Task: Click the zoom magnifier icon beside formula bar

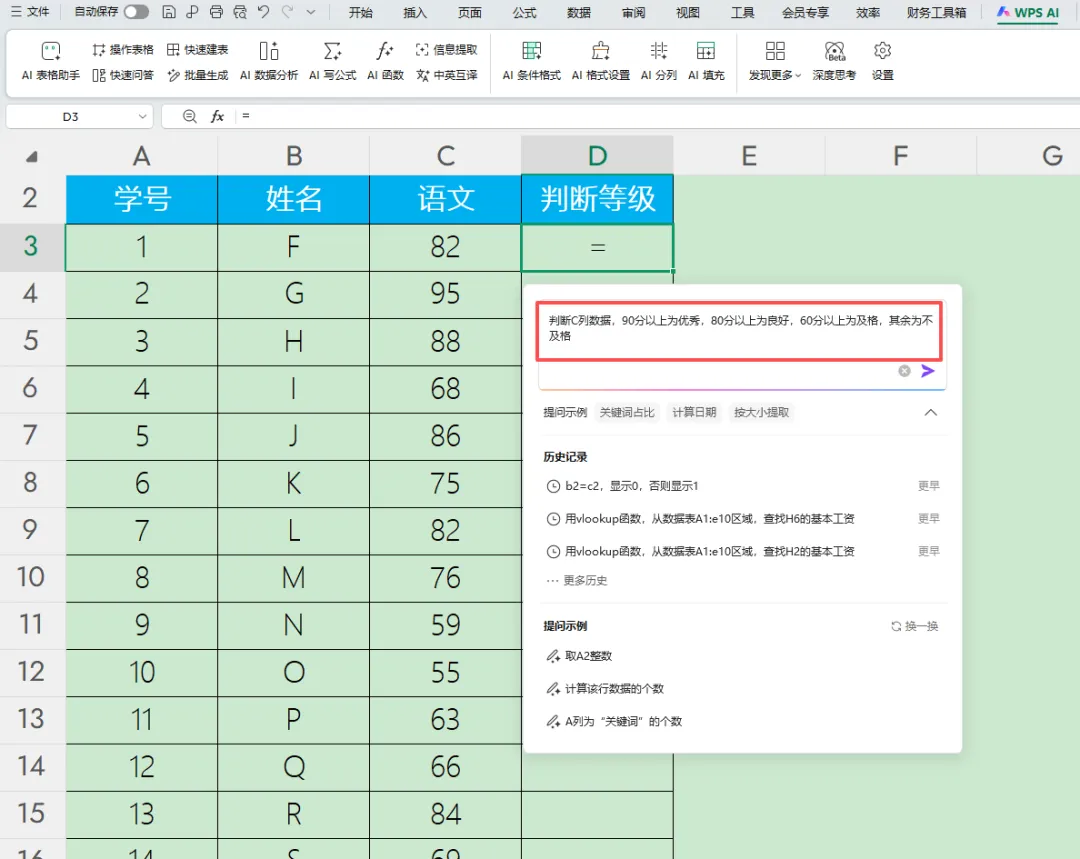Action: tap(189, 116)
